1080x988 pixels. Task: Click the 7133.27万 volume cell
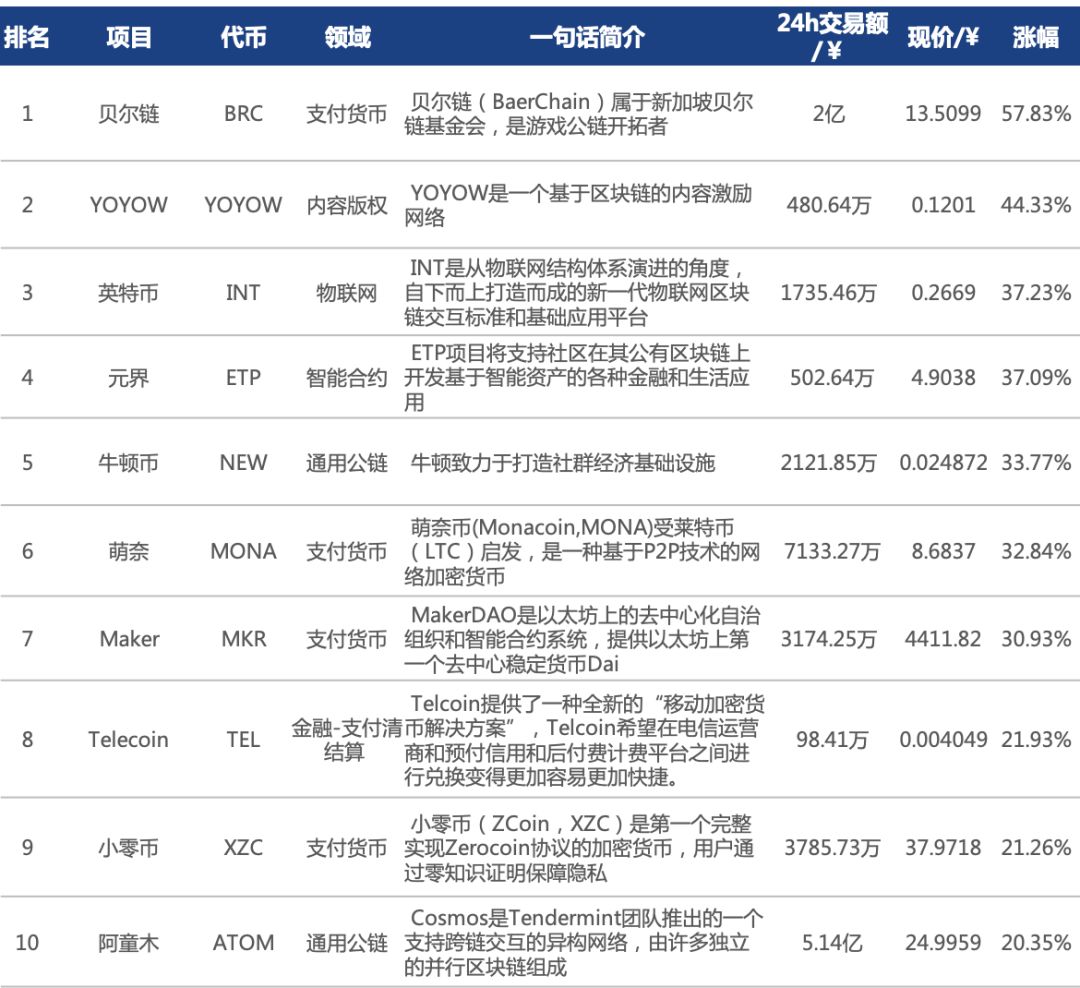[x=831, y=551]
